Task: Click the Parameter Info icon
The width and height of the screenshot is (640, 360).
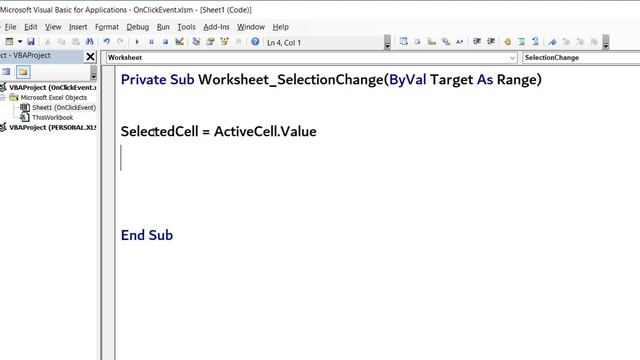Action: (446, 42)
